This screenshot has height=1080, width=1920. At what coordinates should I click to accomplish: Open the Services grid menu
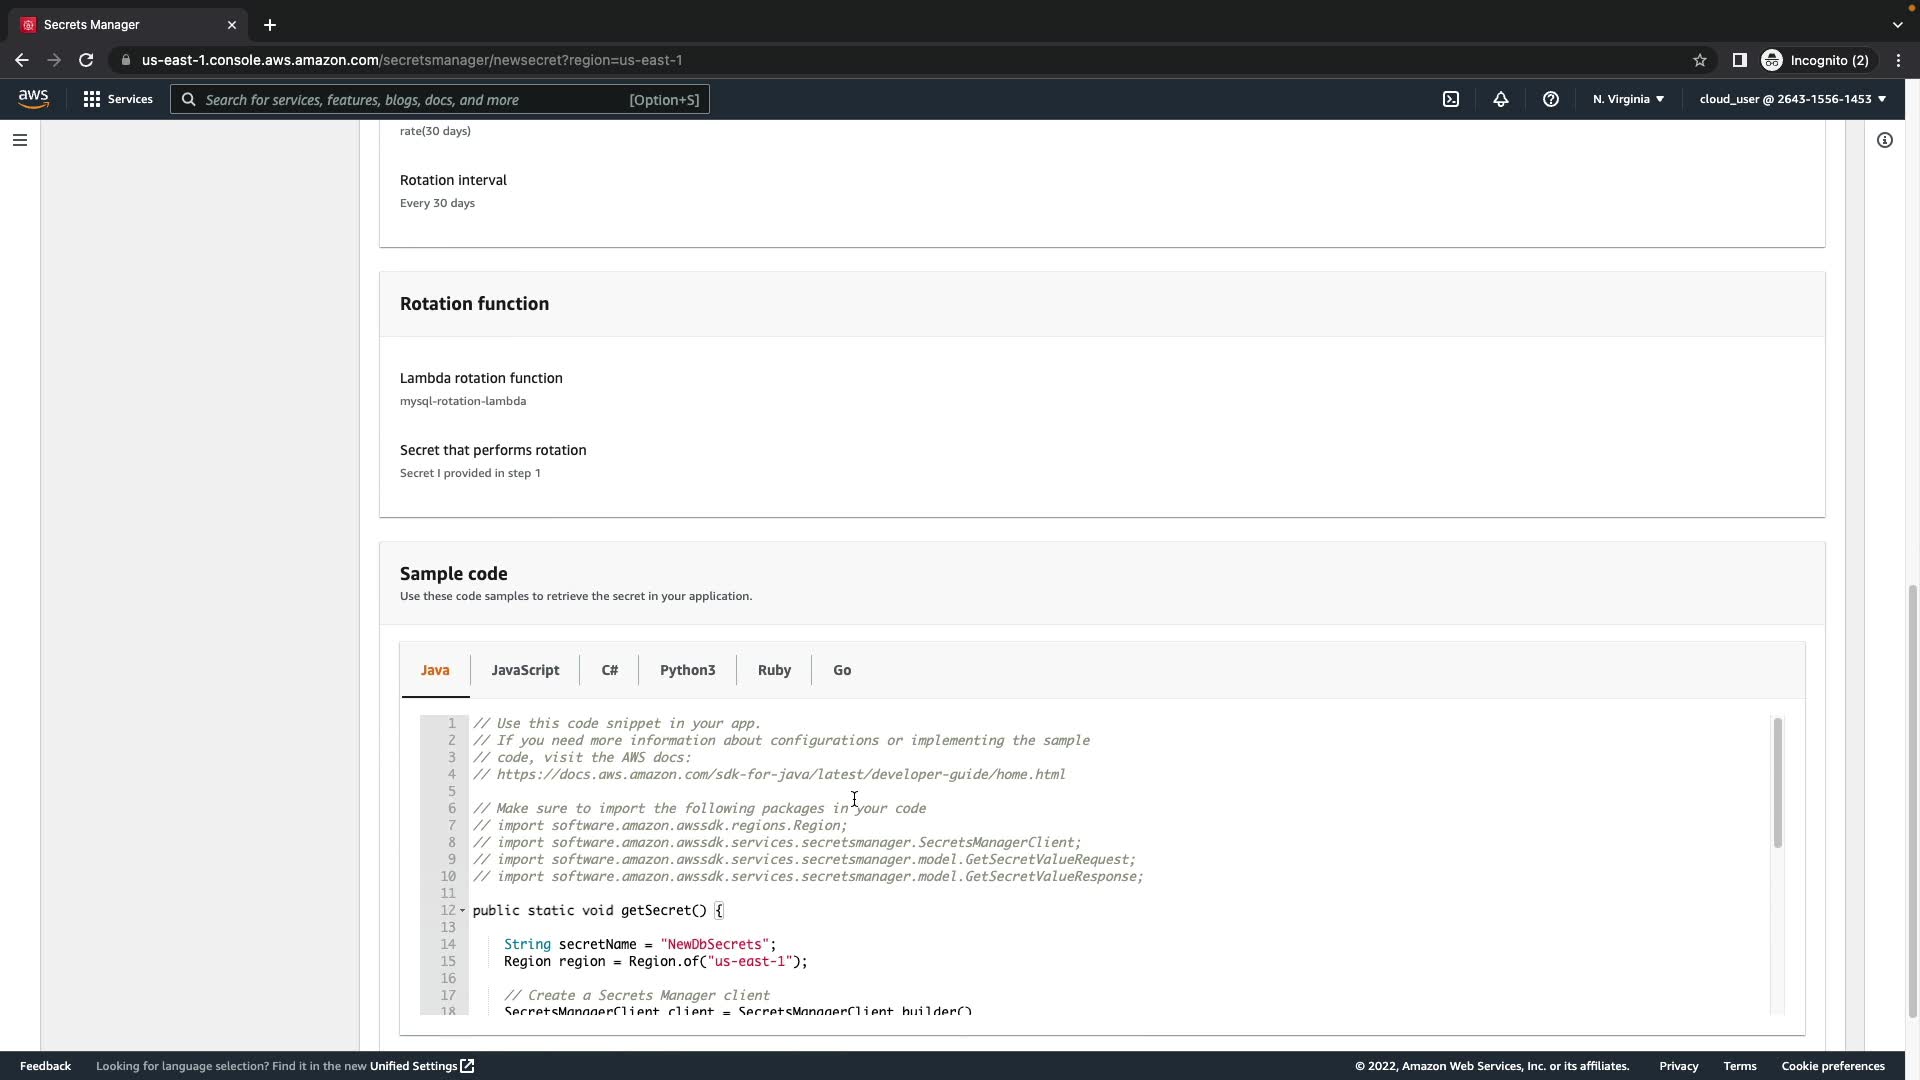[118, 99]
